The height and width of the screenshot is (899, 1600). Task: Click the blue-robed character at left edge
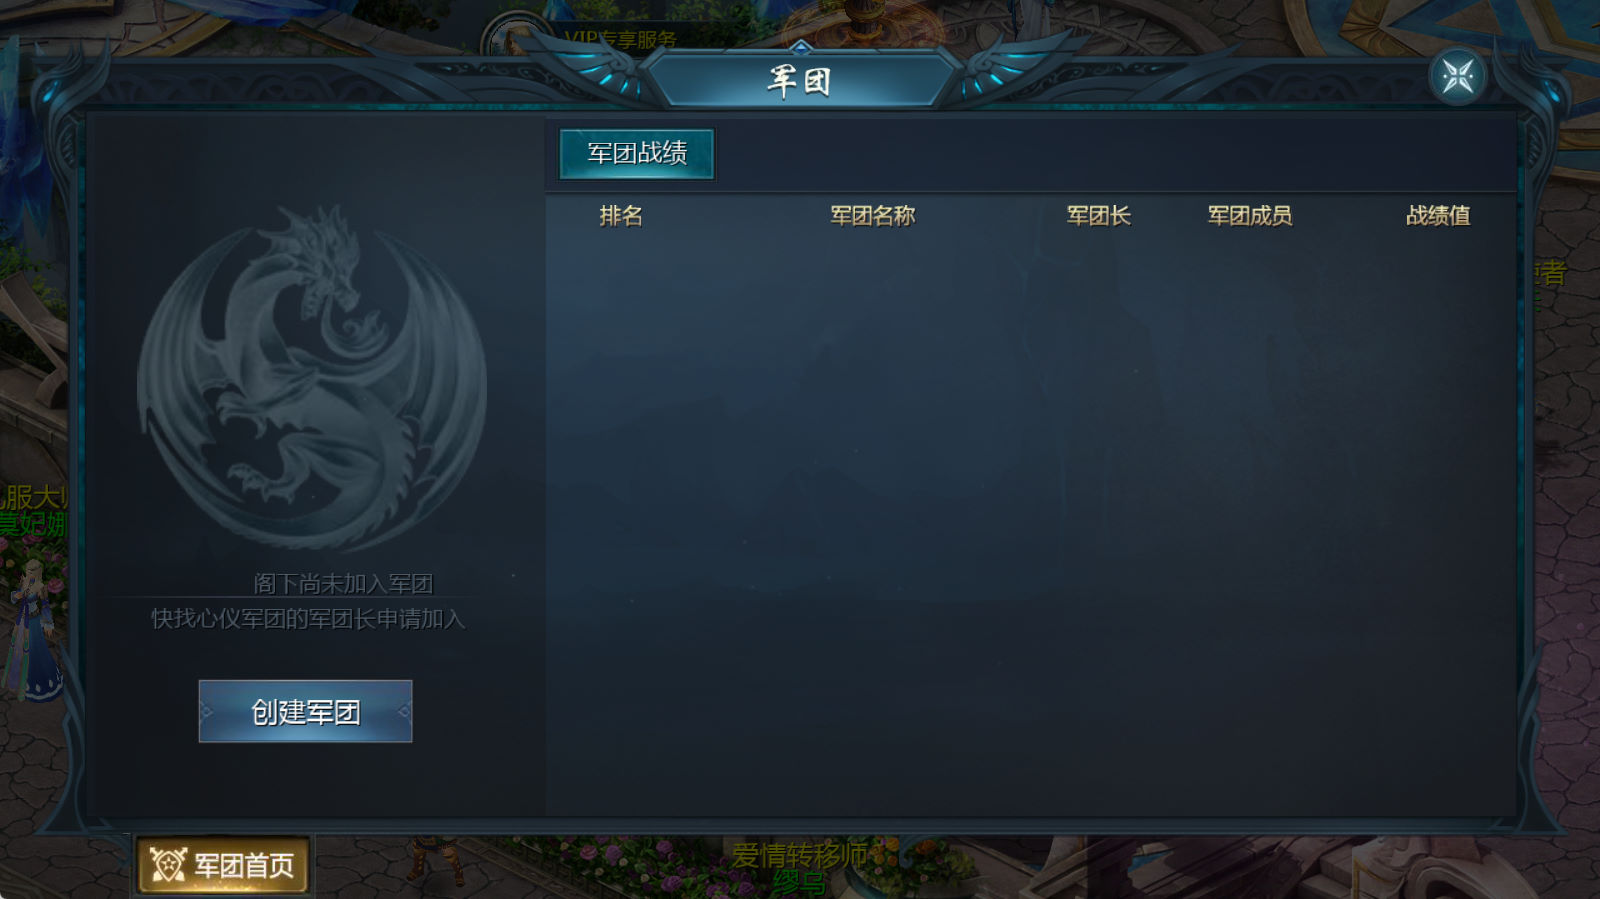33,628
